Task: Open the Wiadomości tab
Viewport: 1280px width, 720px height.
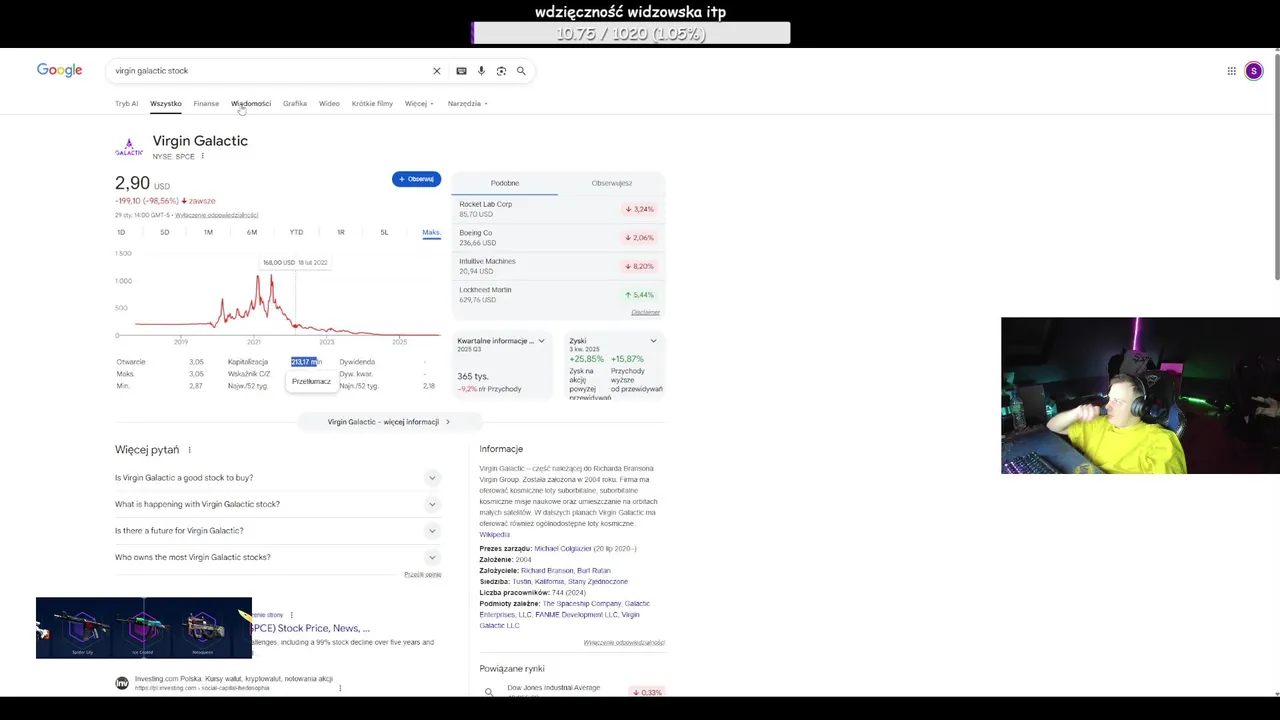Action: coord(251,103)
